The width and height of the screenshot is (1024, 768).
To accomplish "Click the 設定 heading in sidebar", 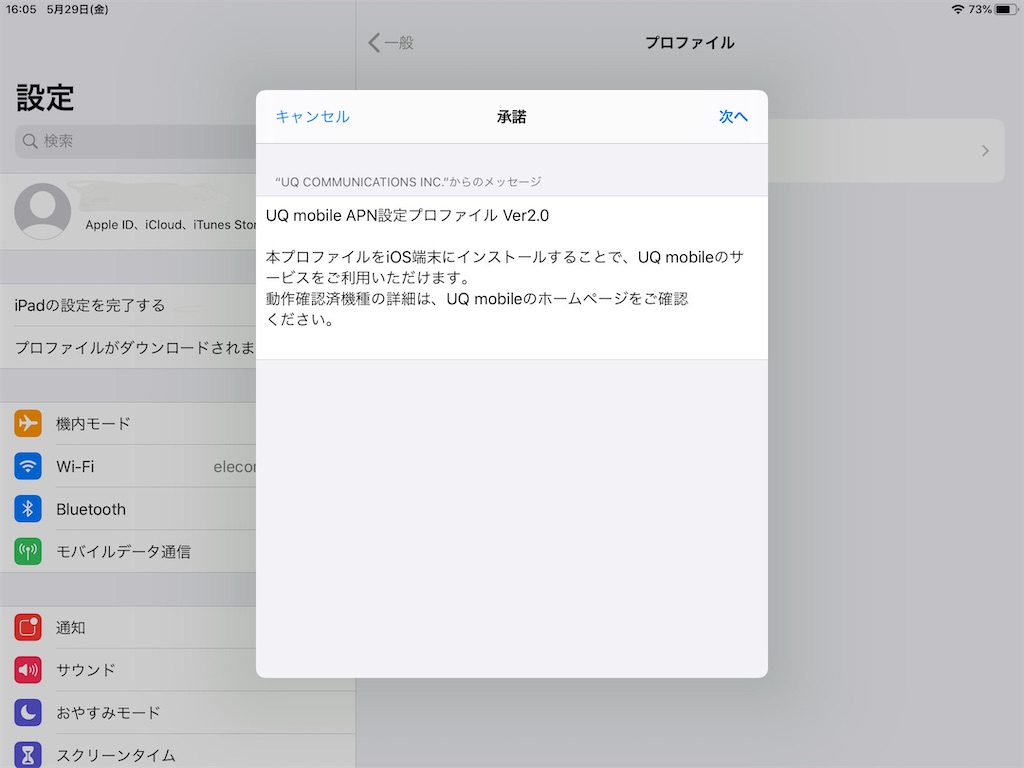I will tap(45, 98).
